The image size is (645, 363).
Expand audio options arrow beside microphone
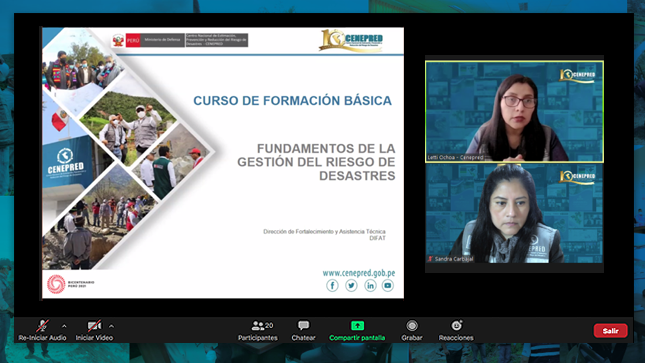click(64, 326)
